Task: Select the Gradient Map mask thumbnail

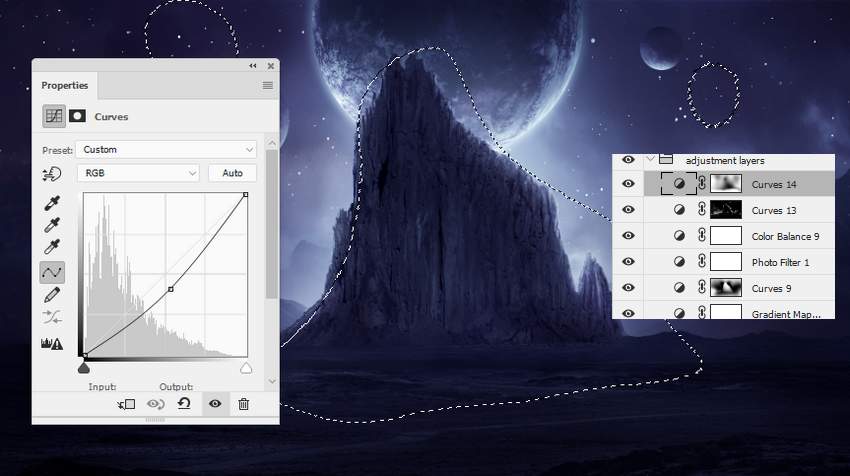Action: pyautogui.click(x=726, y=312)
